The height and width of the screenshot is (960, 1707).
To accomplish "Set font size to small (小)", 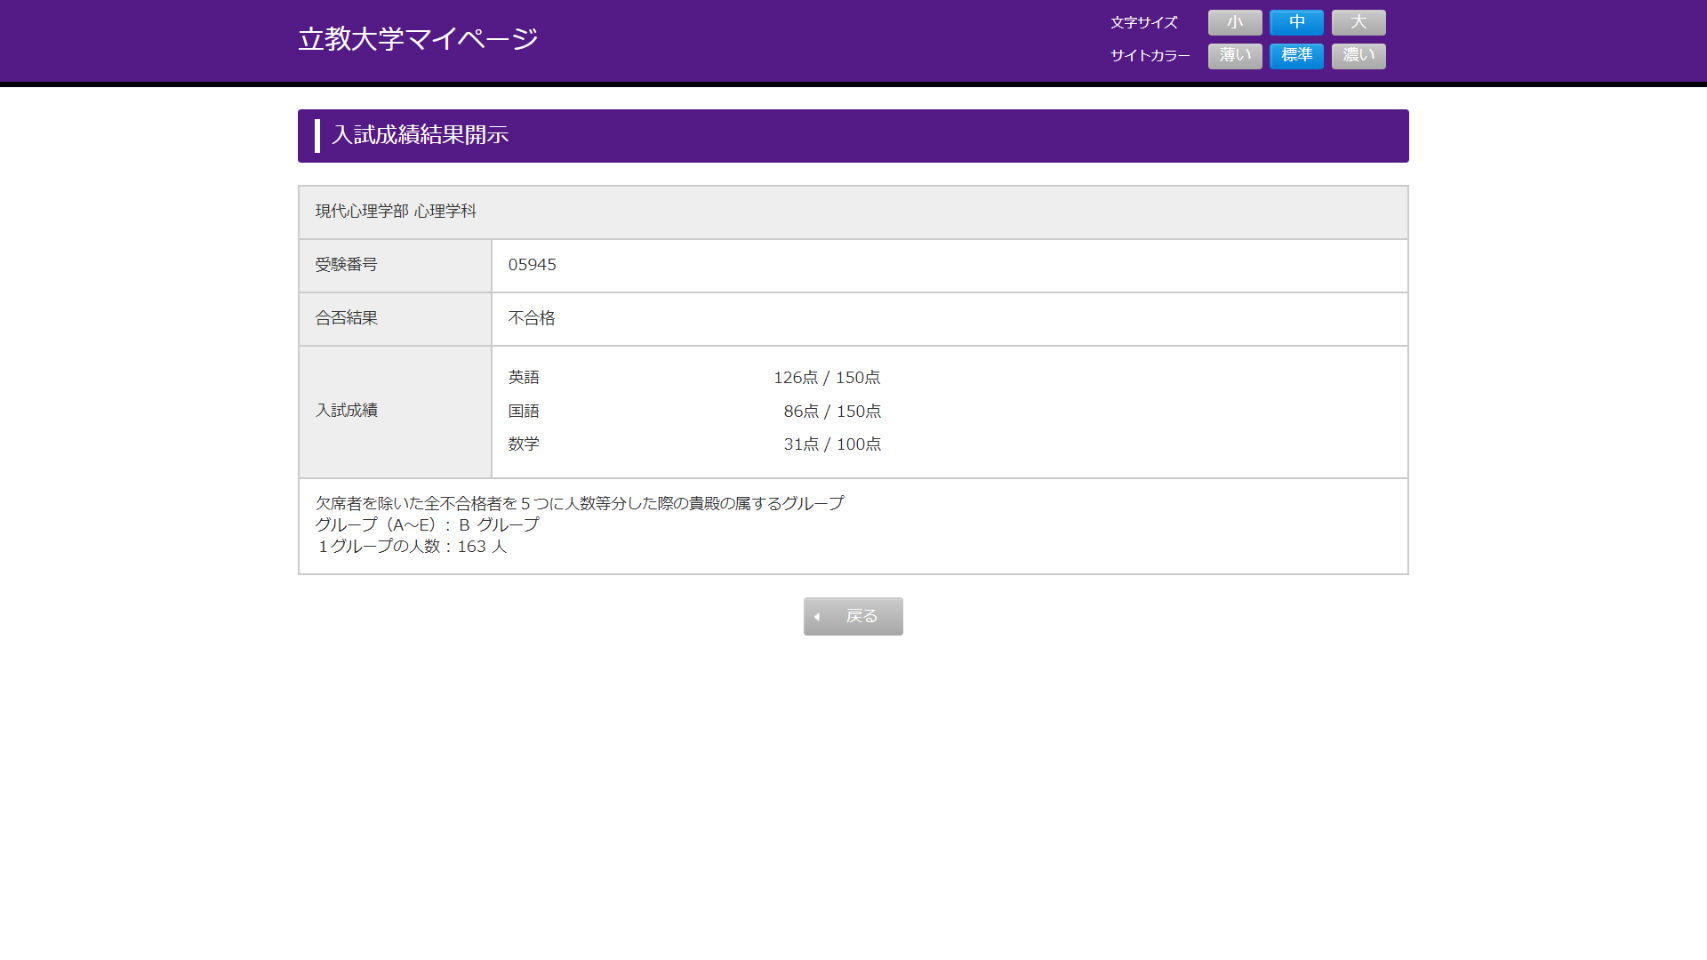I will point(1234,22).
